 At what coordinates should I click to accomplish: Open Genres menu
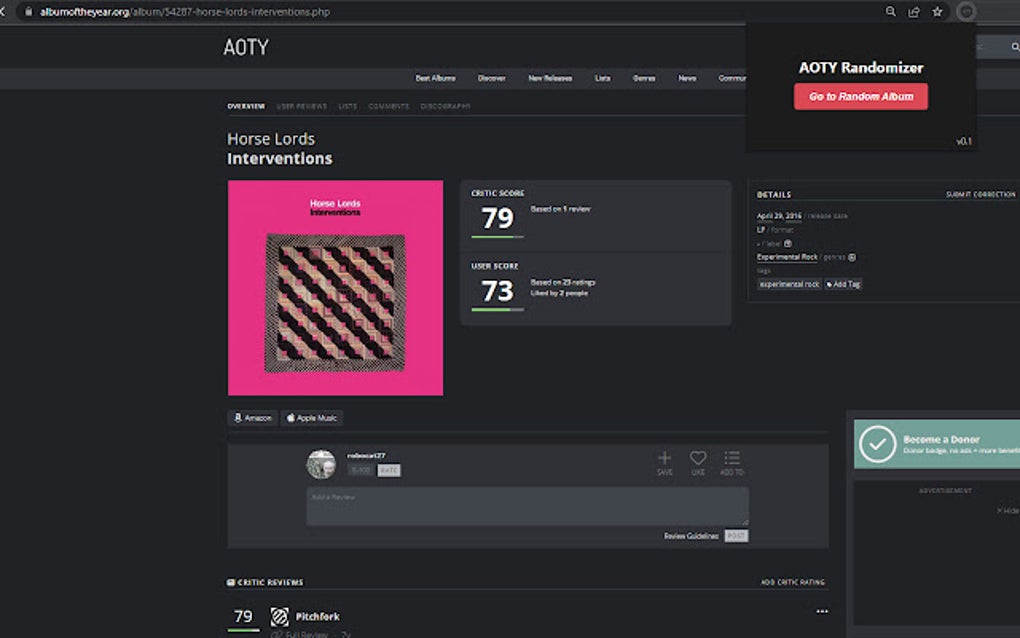point(644,78)
